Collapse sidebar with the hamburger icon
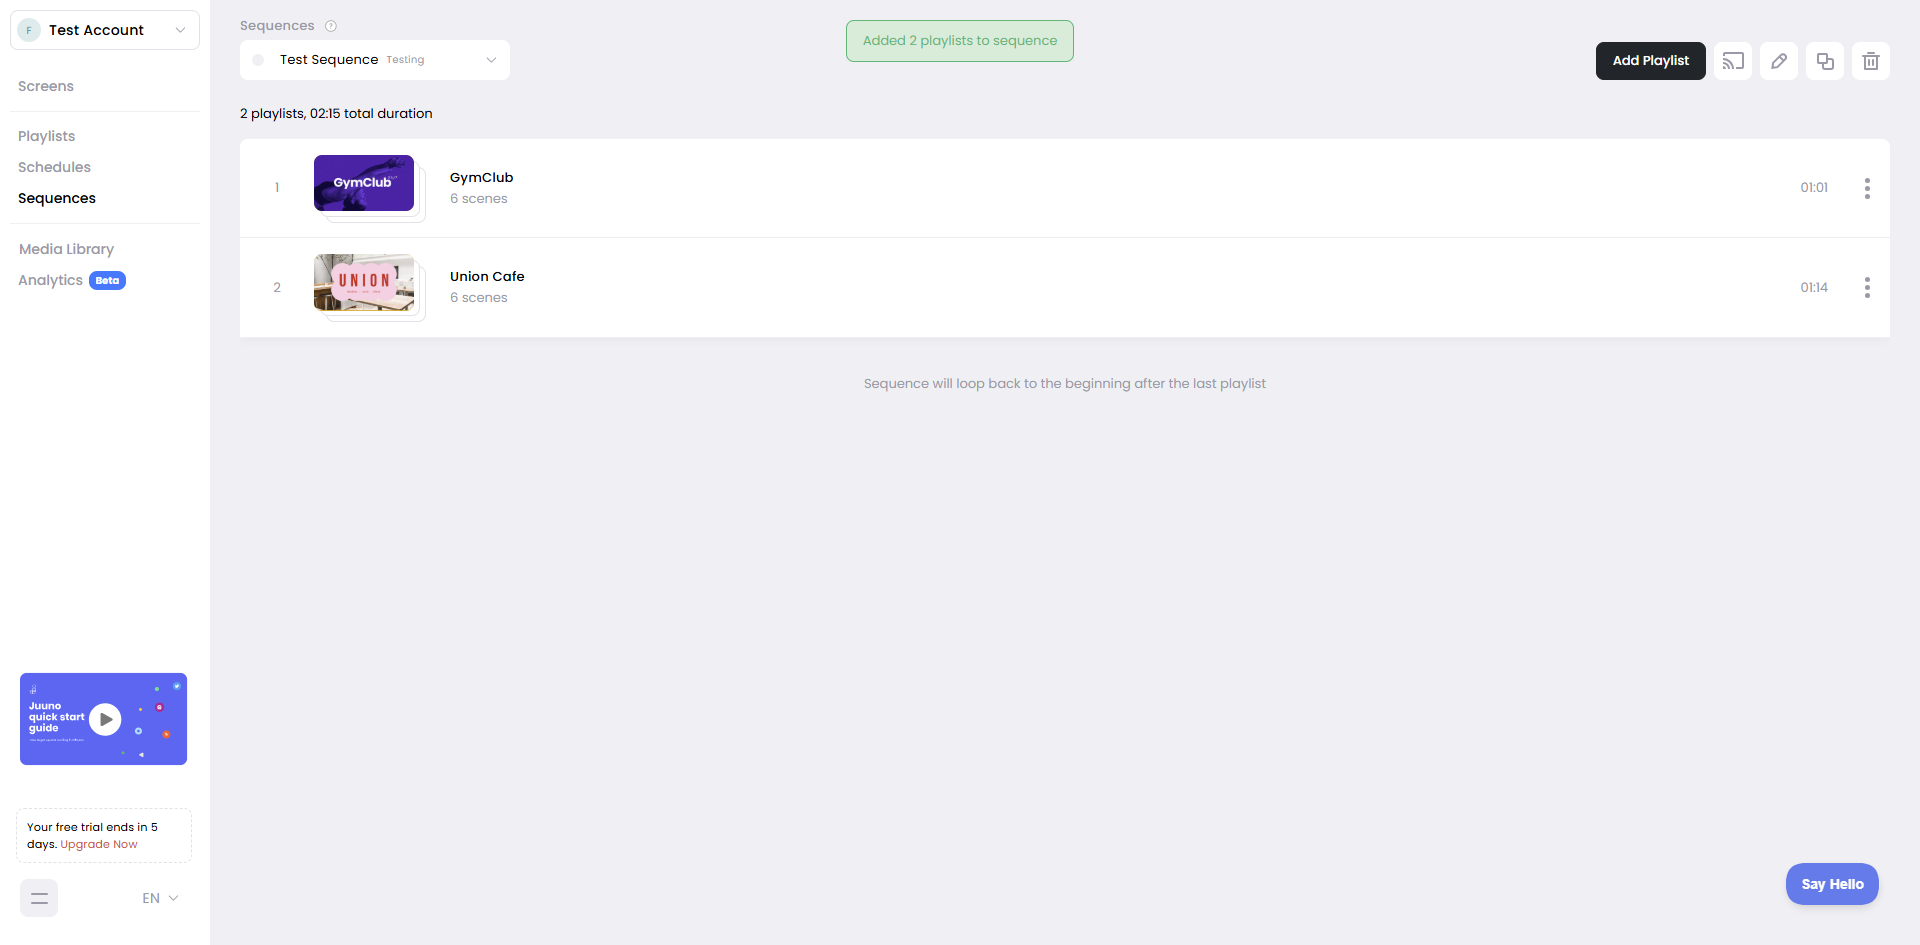The width and height of the screenshot is (1920, 945). 39,898
